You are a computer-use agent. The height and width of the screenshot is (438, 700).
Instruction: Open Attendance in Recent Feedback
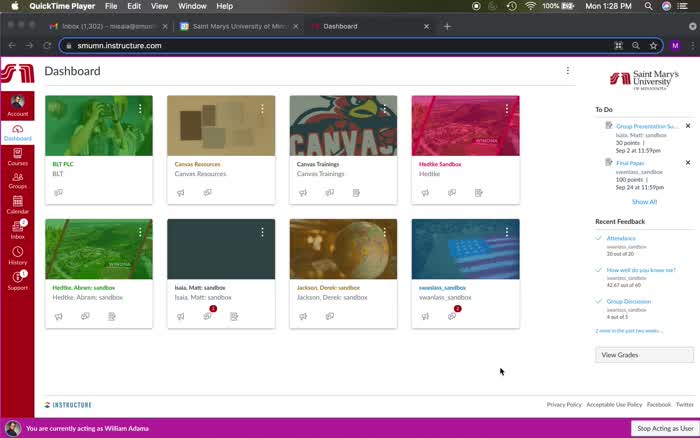[x=621, y=238]
